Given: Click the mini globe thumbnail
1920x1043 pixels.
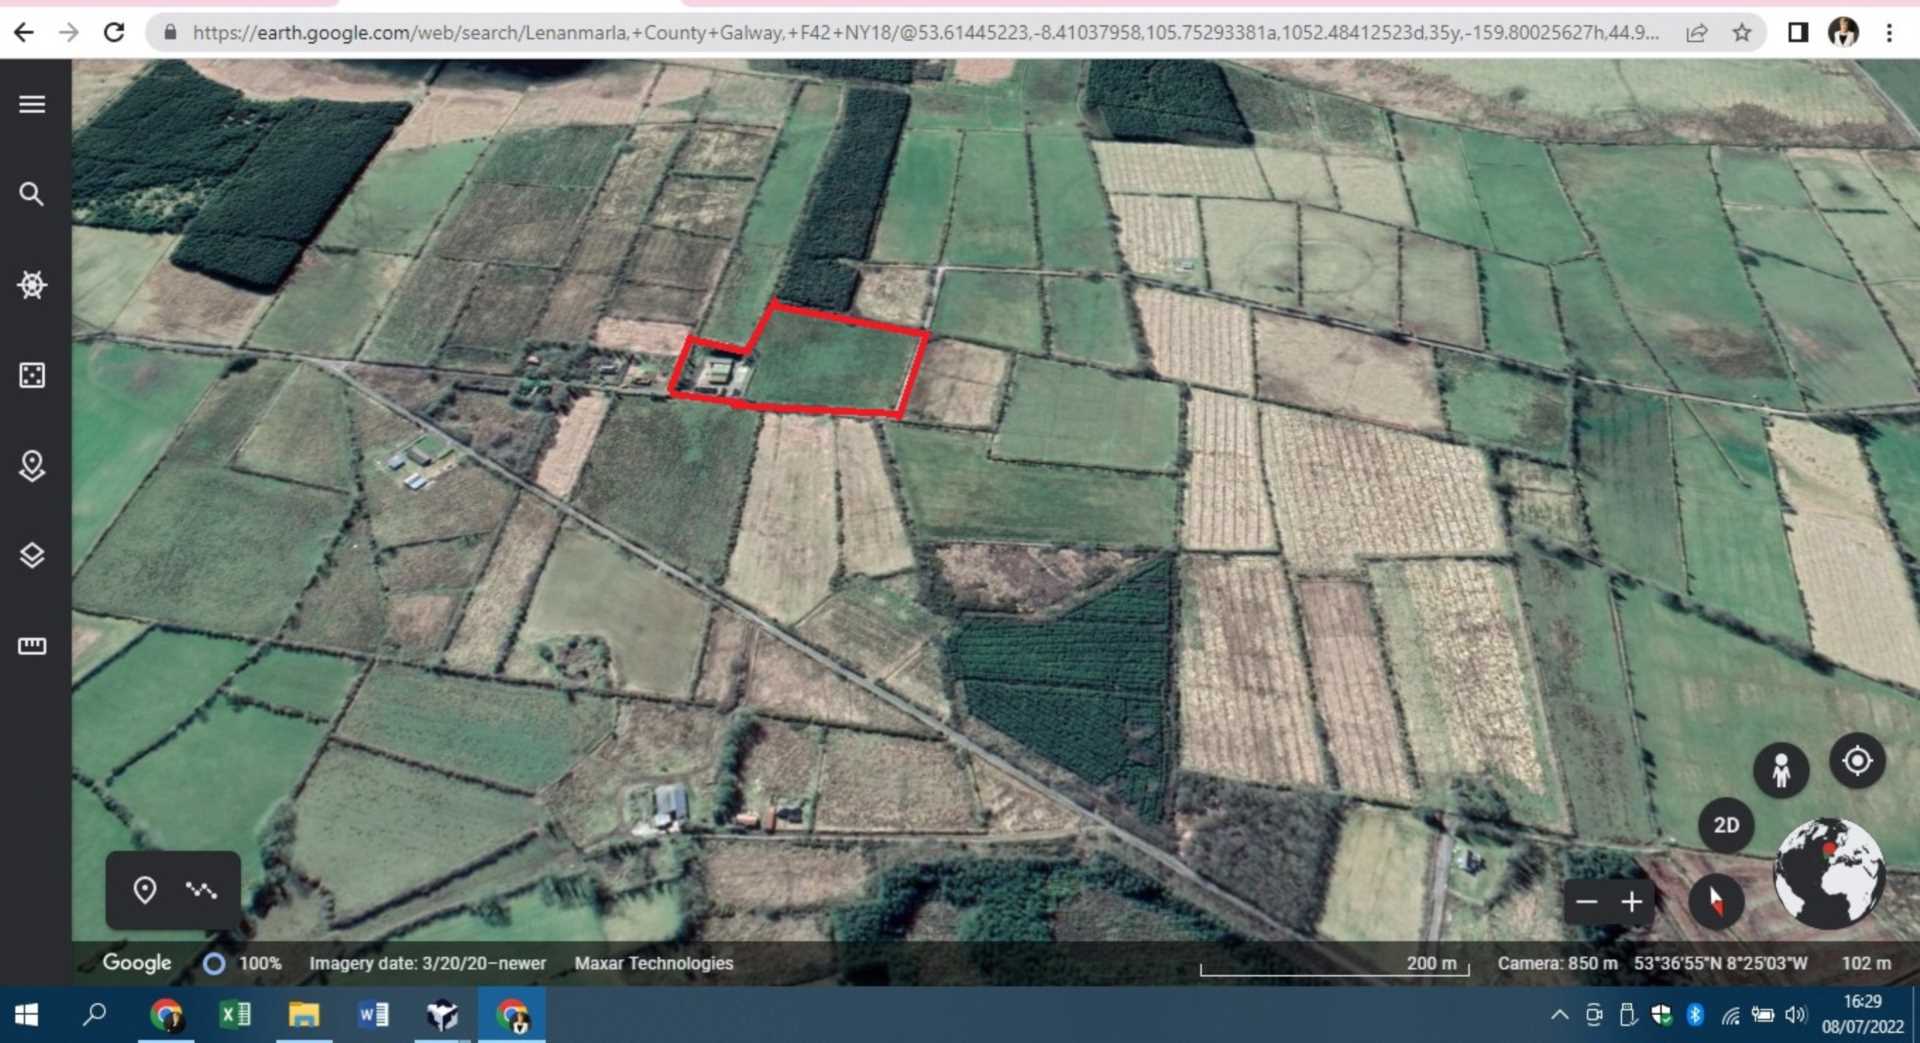Looking at the screenshot, I should [x=1829, y=872].
